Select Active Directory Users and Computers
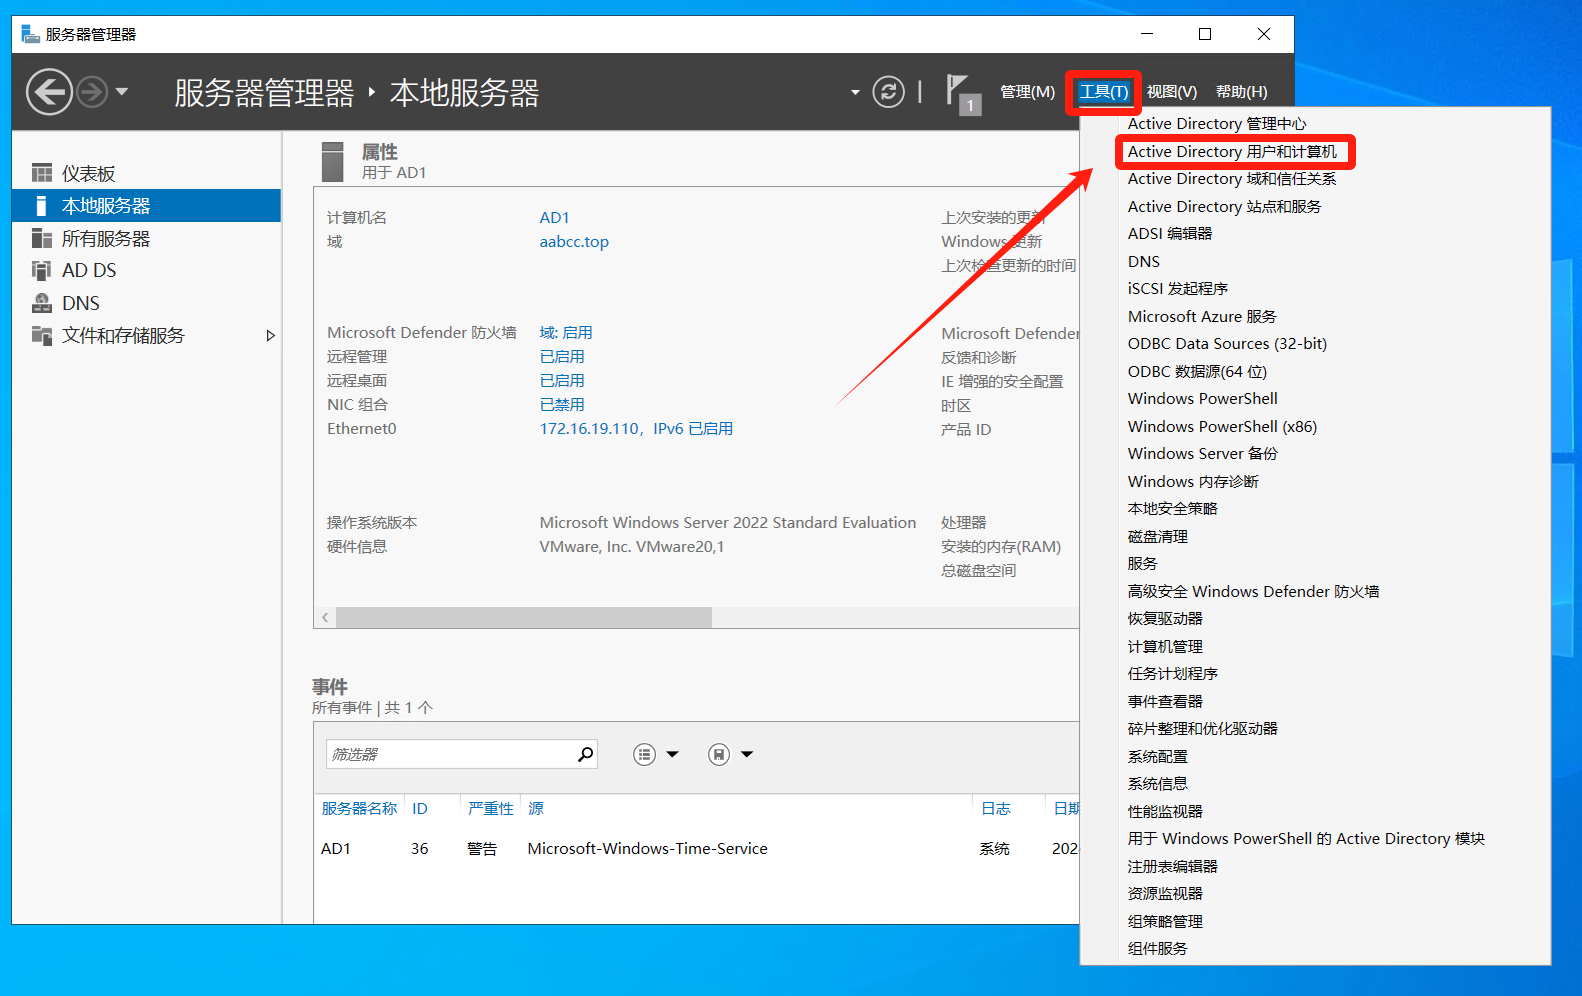 tap(1231, 152)
